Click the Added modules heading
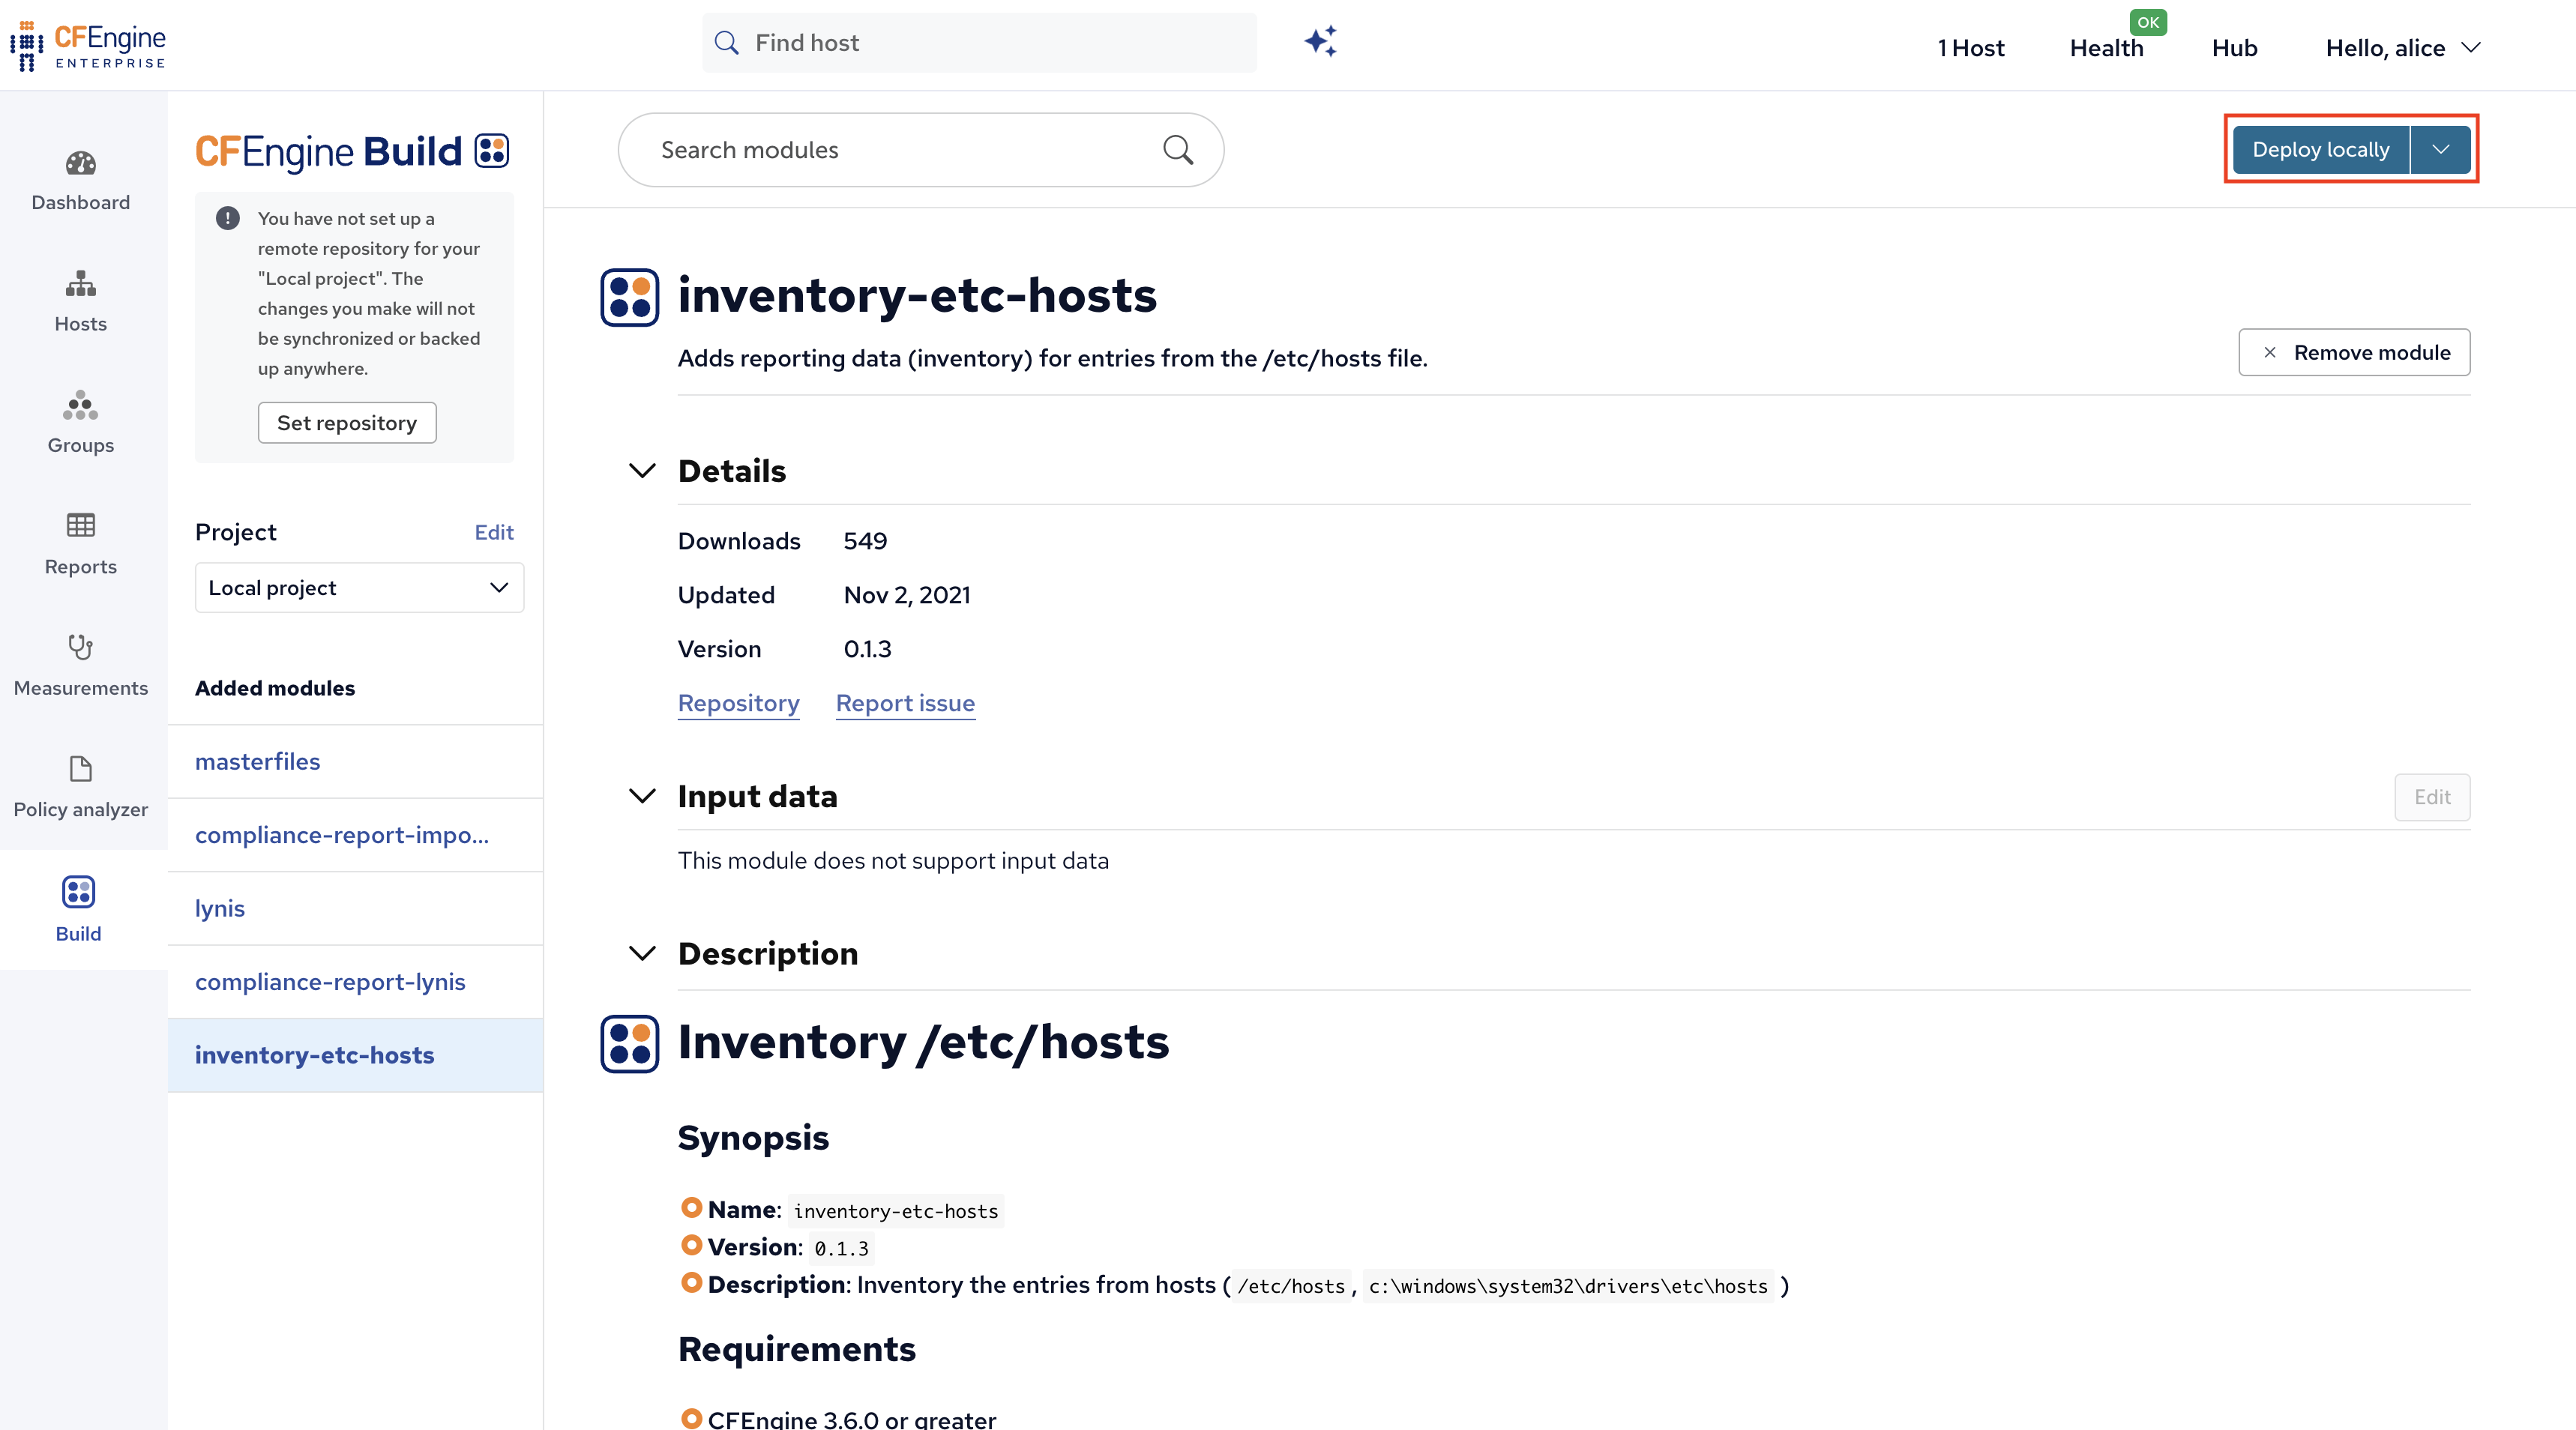Screen dimensions: 2576x1430 (x=275, y=688)
